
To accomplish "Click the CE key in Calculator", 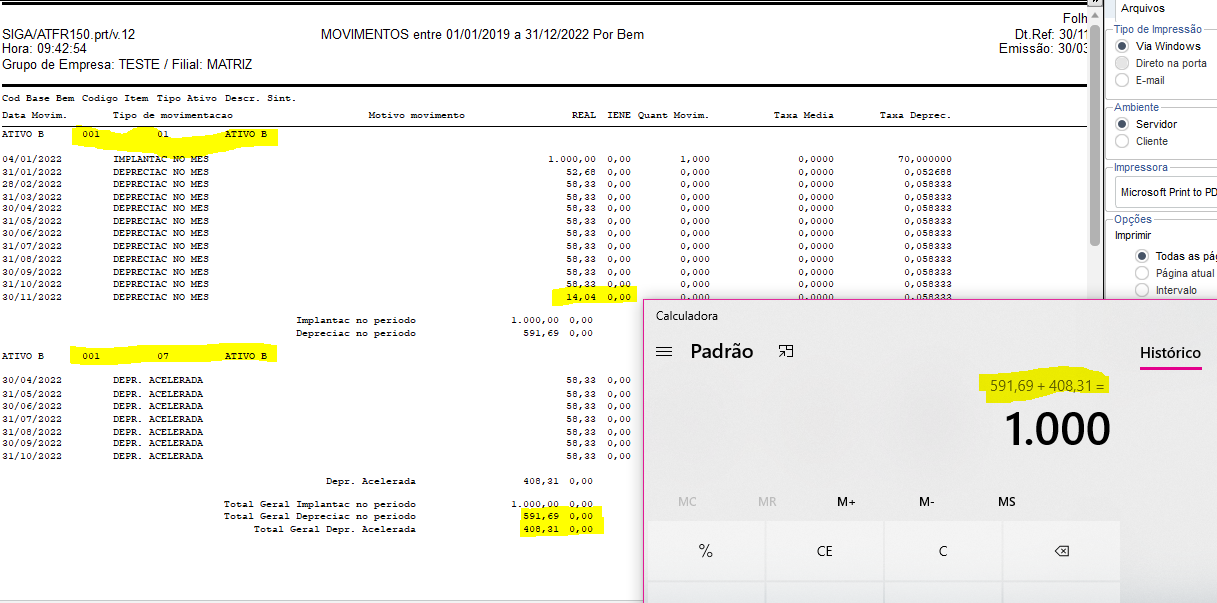I will click(x=825, y=551).
